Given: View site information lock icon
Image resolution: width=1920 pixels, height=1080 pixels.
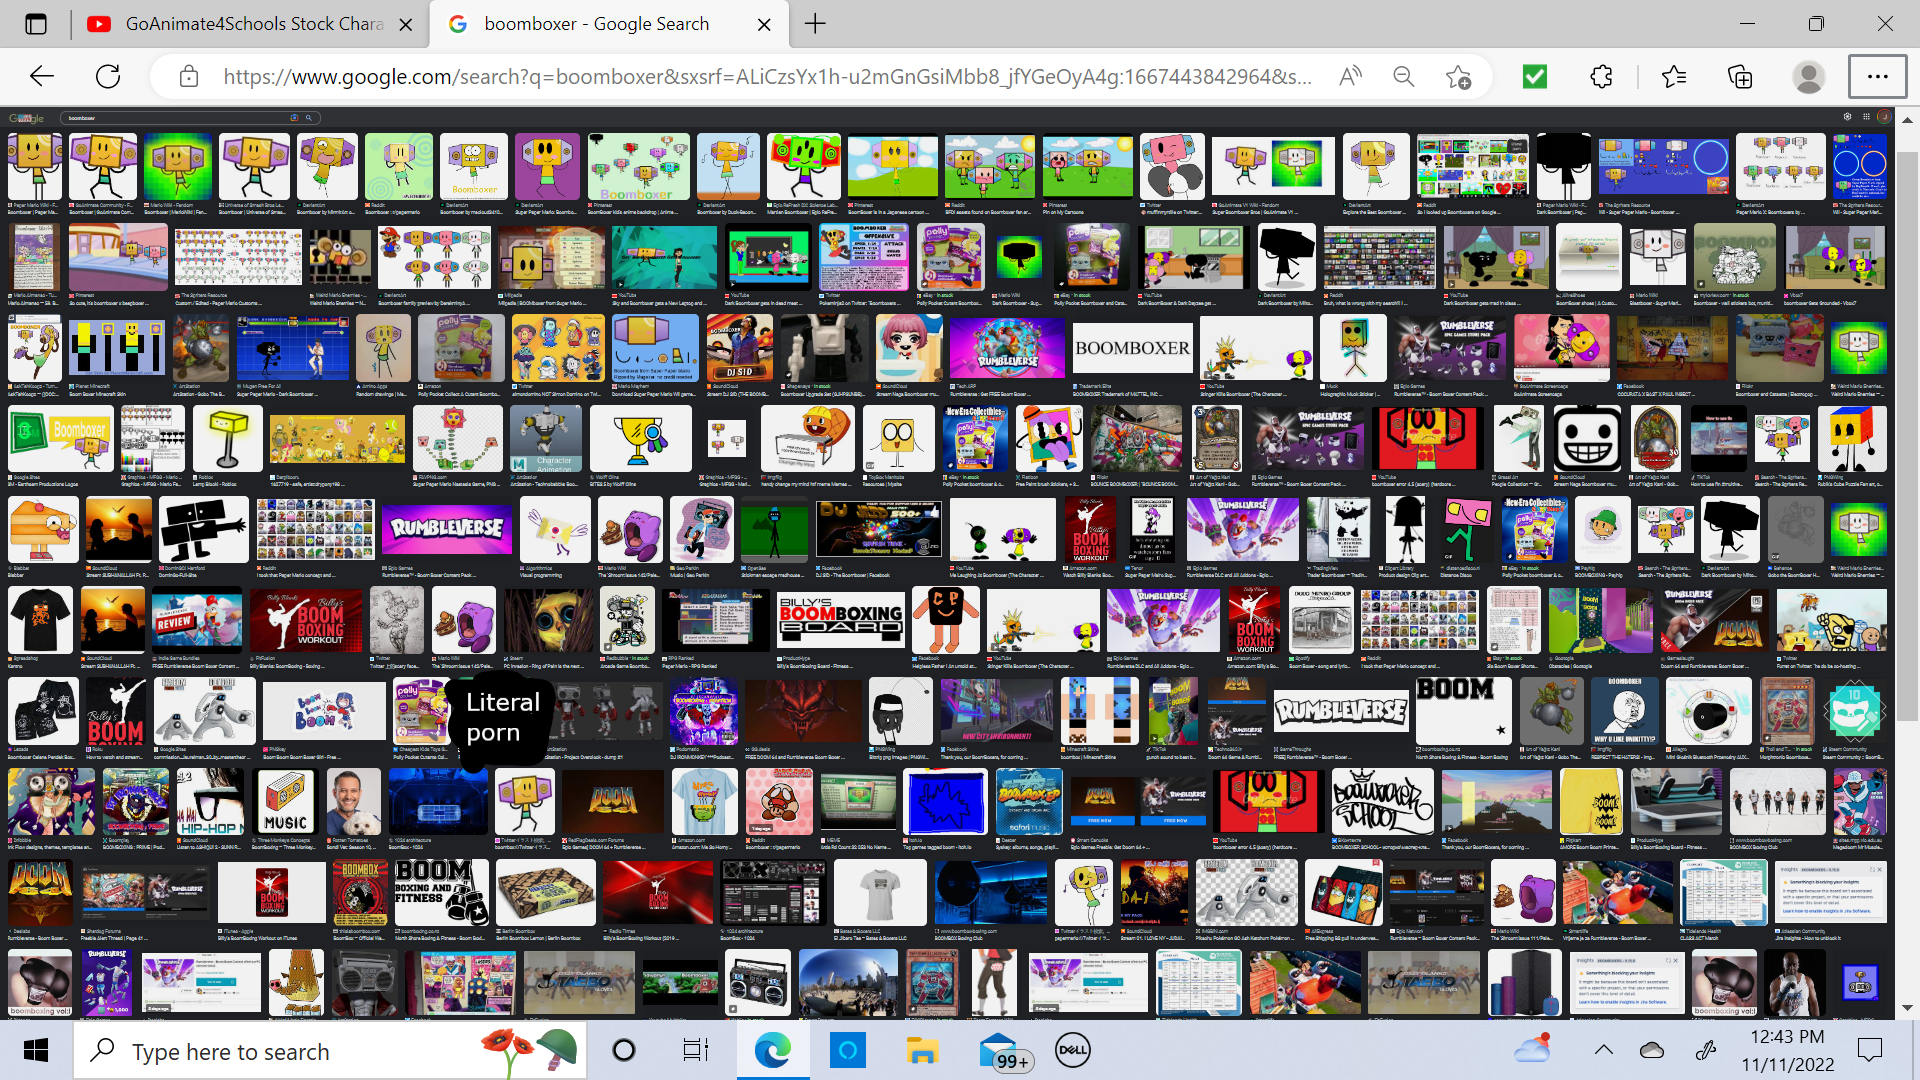Looking at the screenshot, I should click(x=189, y=77).
